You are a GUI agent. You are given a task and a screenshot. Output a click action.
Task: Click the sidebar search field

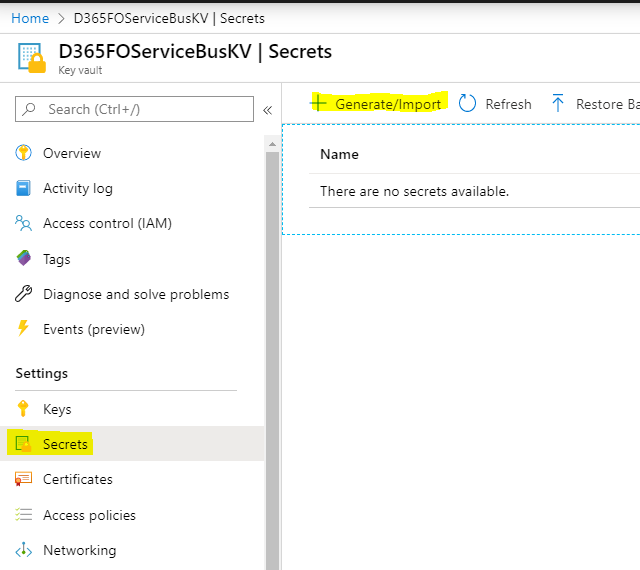134,109
